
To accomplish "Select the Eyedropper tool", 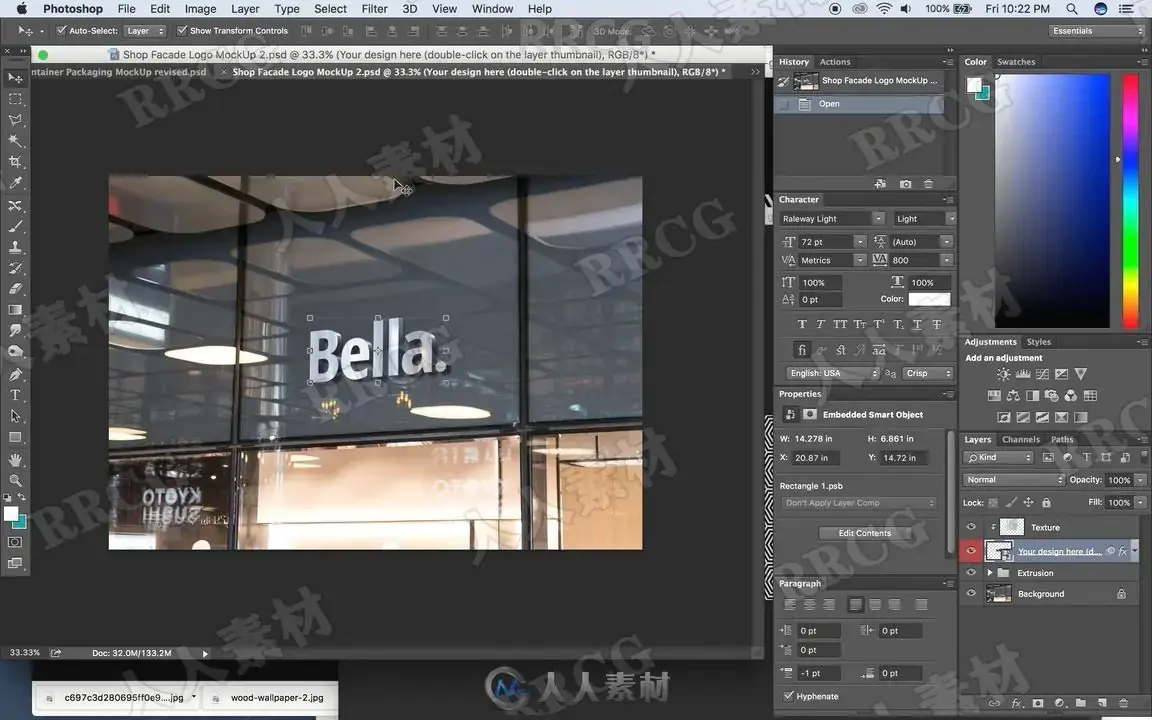I will [x=15, y=183].
